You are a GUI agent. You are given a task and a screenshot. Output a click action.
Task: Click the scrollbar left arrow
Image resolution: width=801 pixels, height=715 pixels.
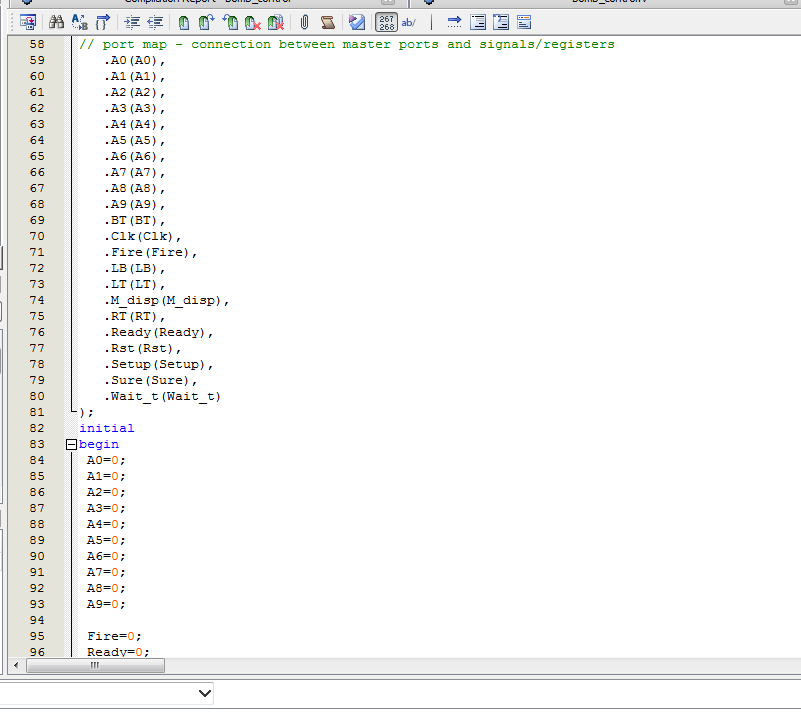point(15,665)
